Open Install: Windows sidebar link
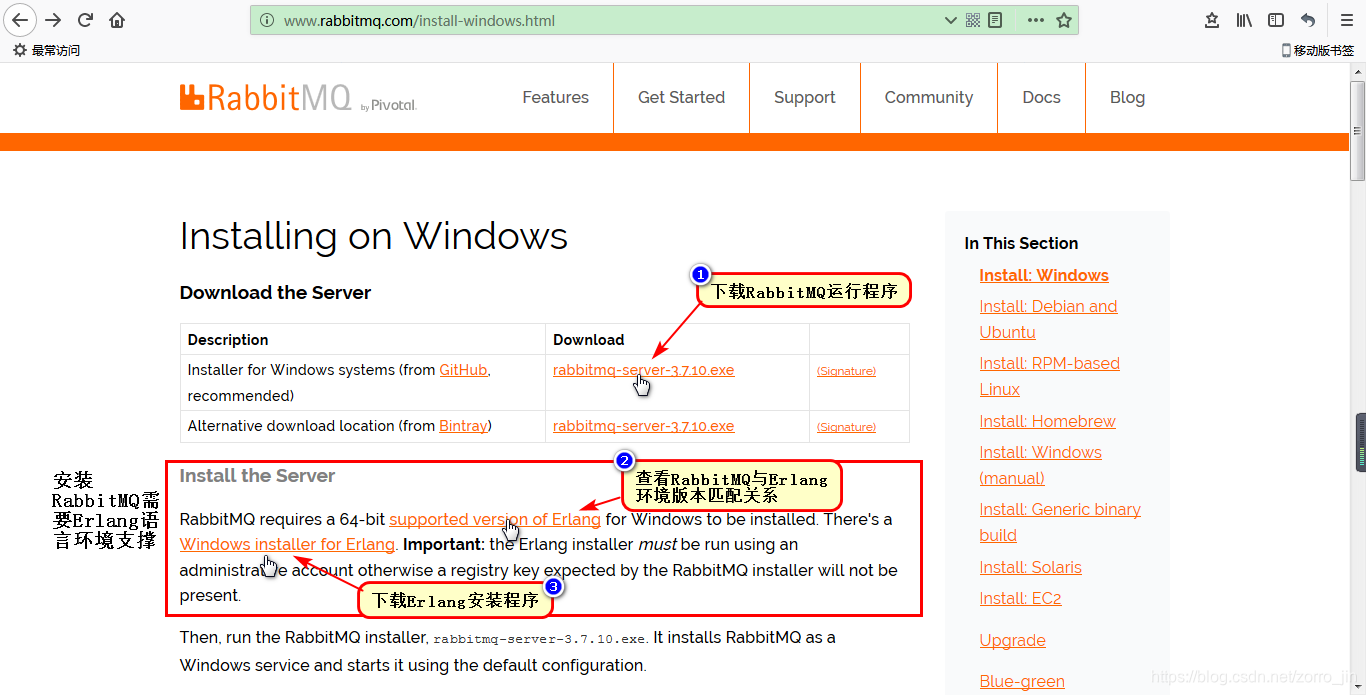This screenshot has height=695, width=1366. (1044, 275)
